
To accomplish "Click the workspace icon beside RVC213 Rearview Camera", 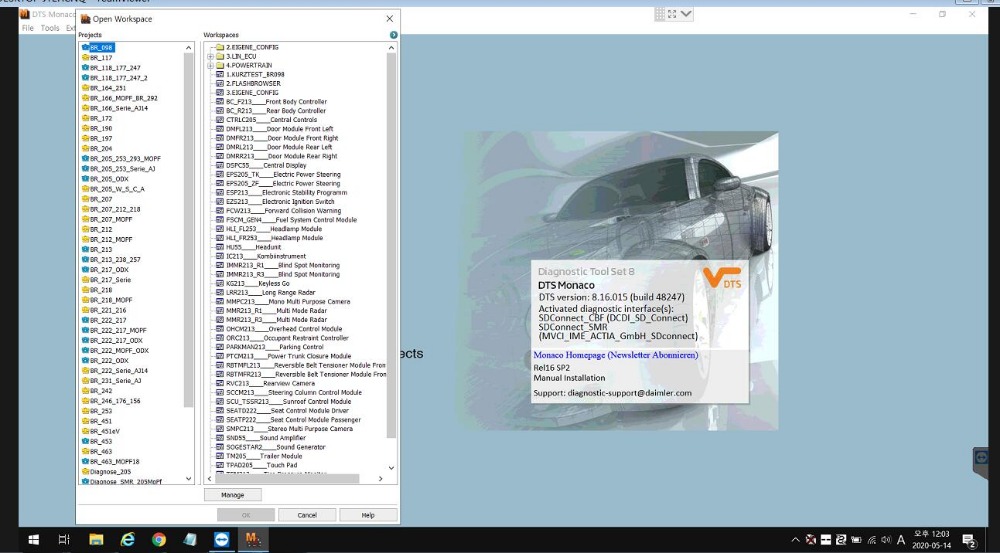I will click(220, 383).
